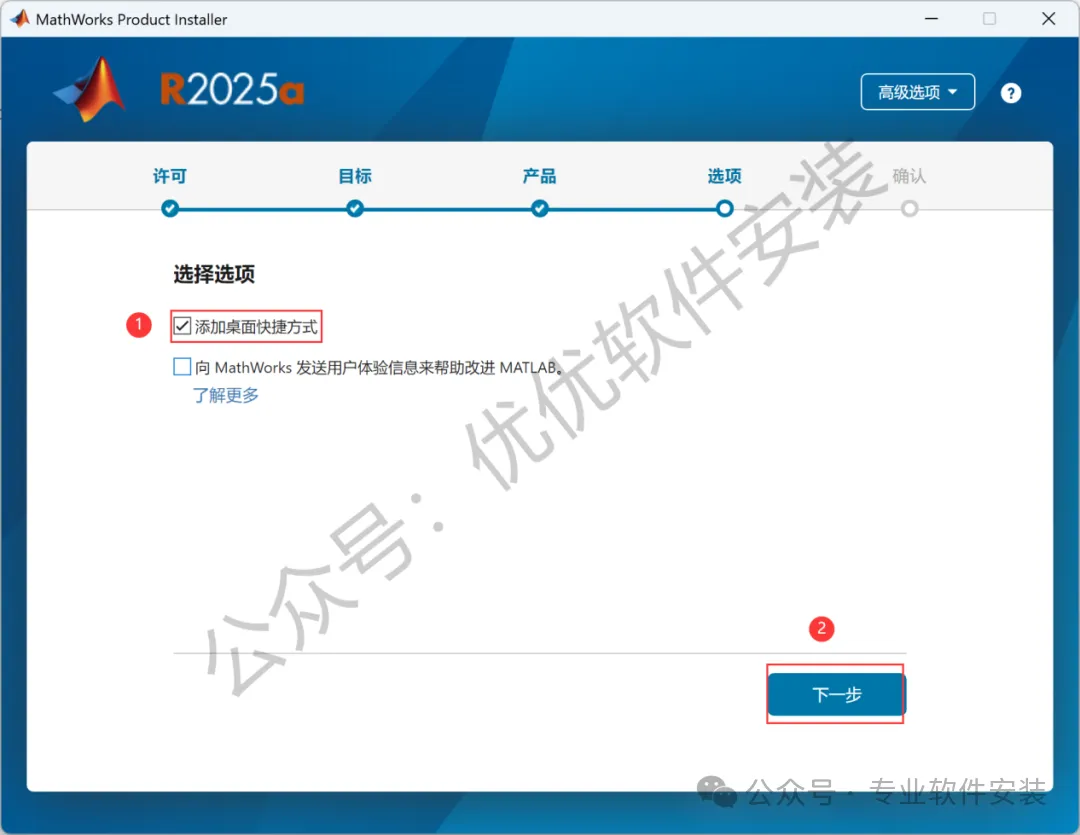Go to the 产品 step
Image resolution: width=1080 pixels, height=835 pixels.
pyautogui.click(x=539, y=176)
